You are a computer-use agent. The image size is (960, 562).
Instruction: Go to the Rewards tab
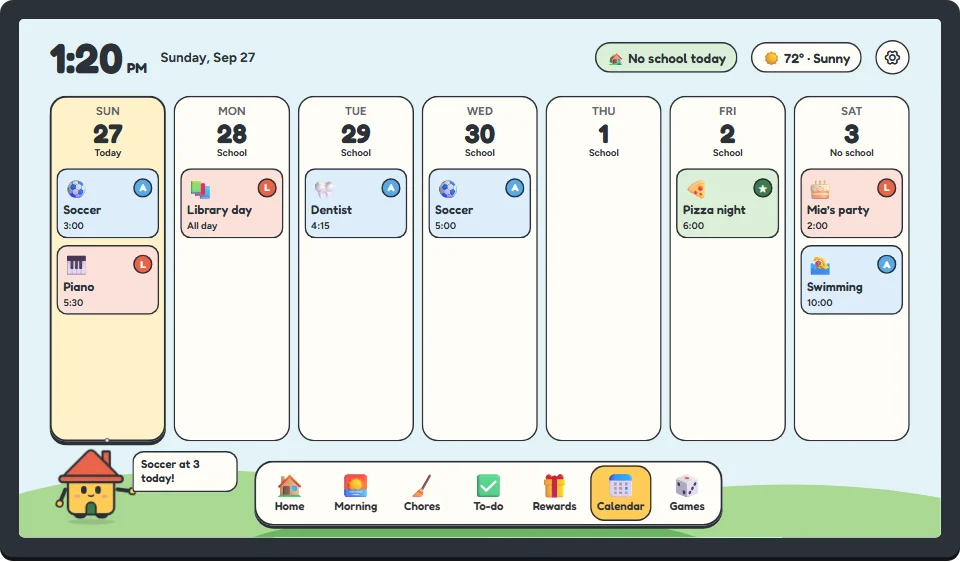554,493
